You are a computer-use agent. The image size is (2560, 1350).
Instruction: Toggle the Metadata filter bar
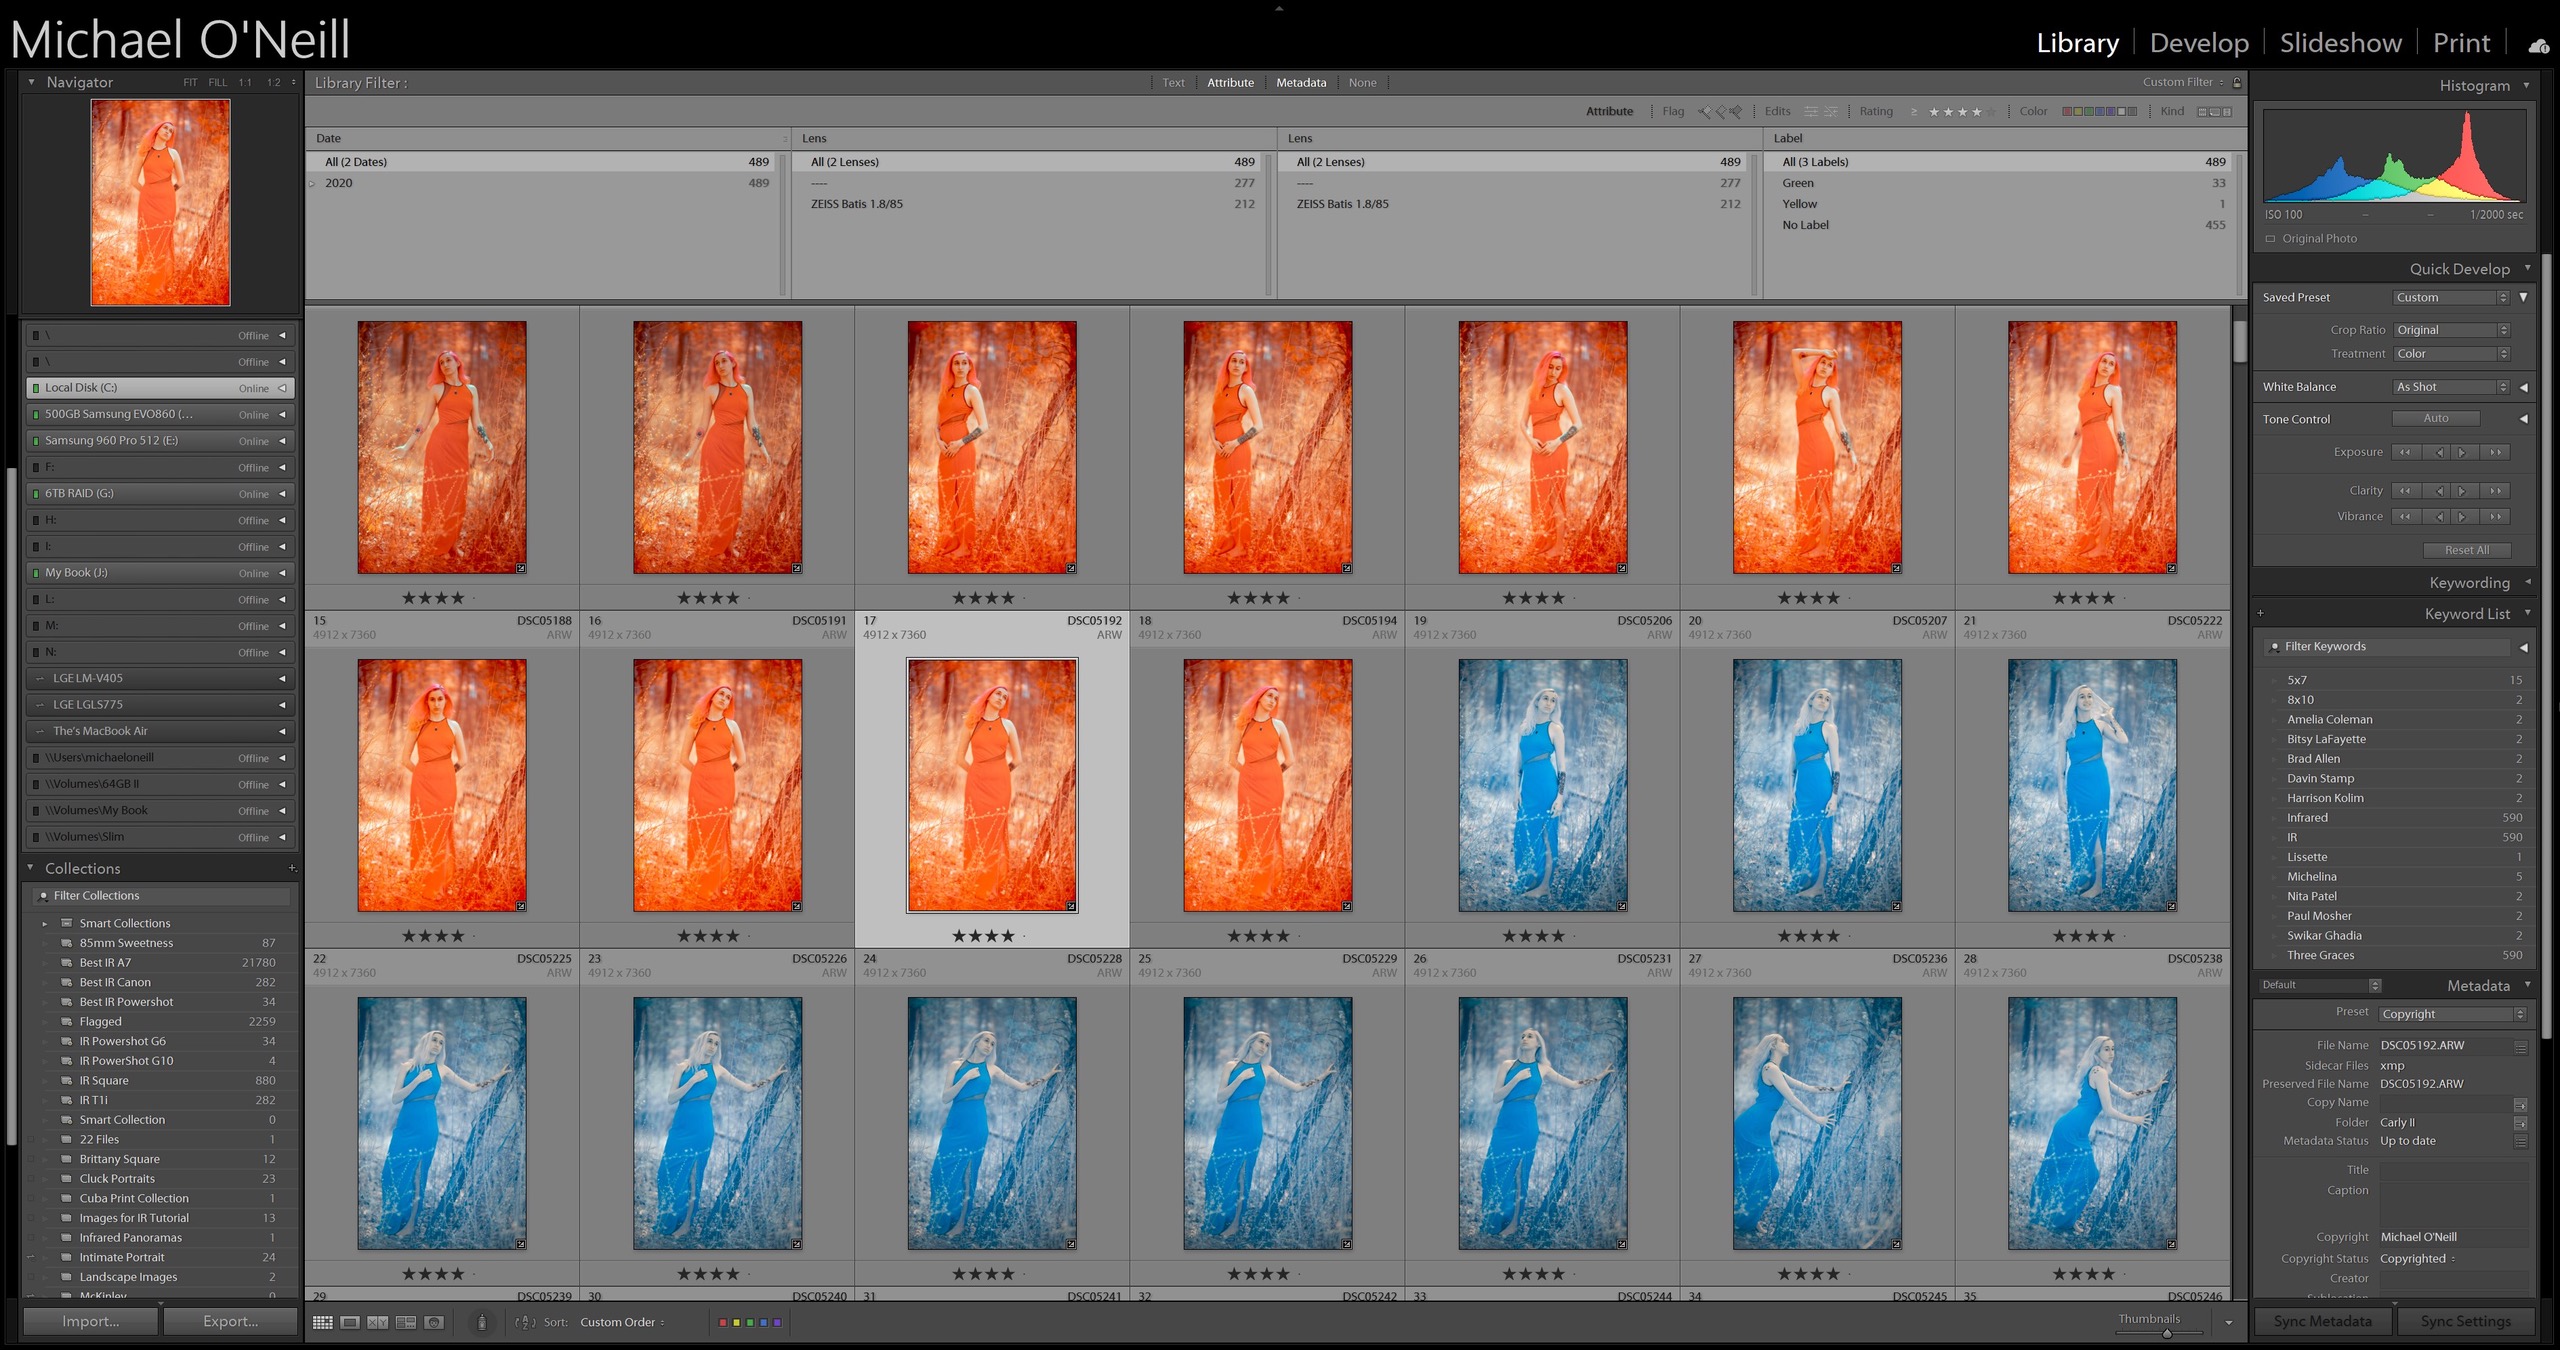coord(1301,82)
